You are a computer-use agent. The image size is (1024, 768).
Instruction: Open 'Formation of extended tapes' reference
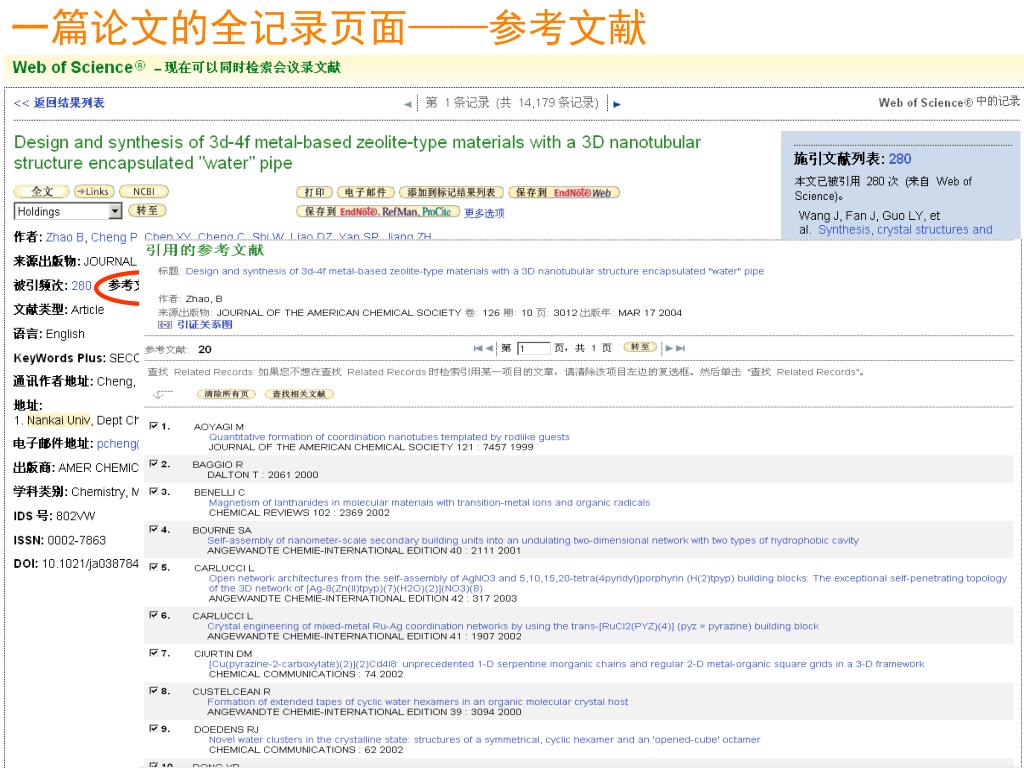pyautogui.click(x=417, y=702)
